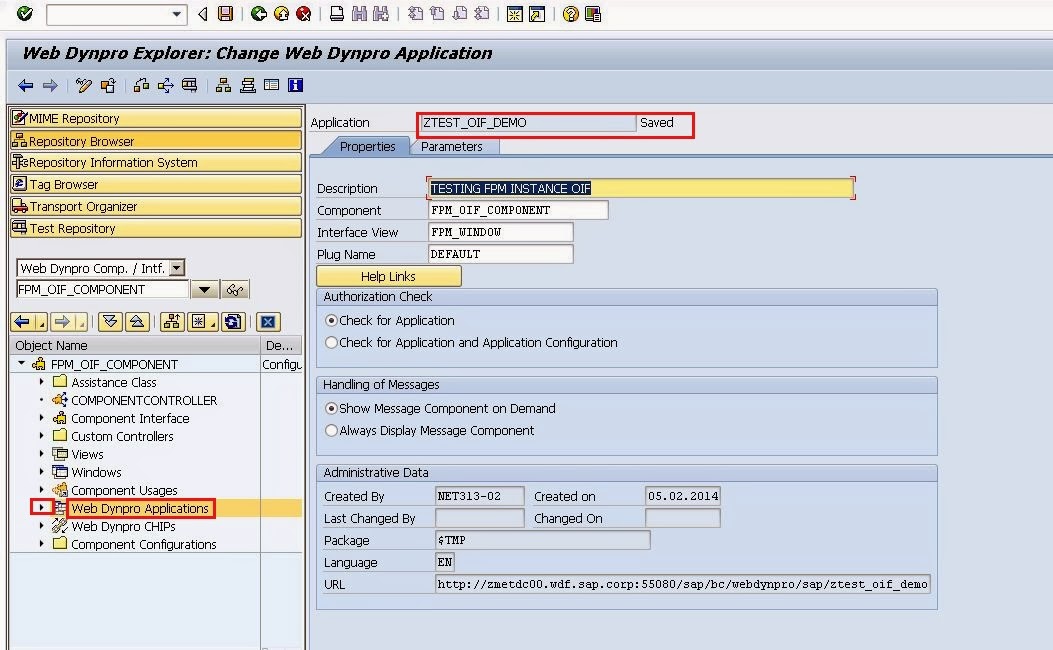Screen dimensions: 1053x650
Task: Click the Description text field
Action: tap(640, 188)
